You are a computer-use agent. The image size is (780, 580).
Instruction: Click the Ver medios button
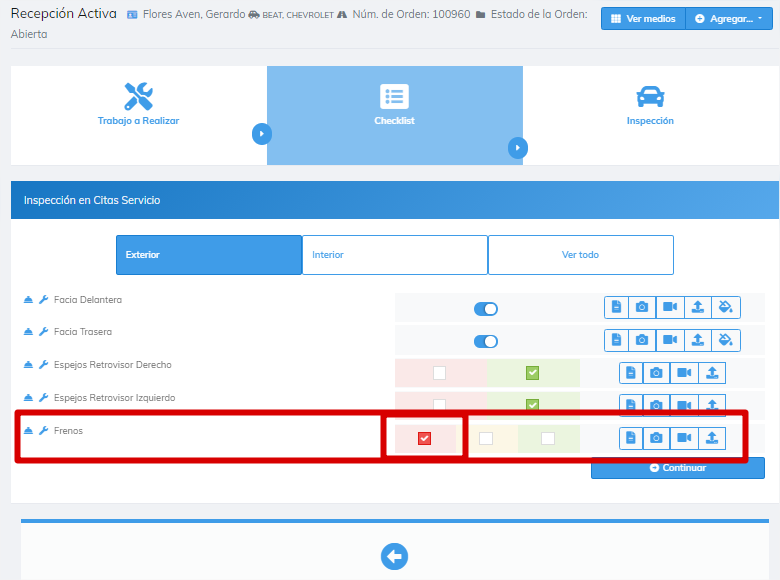click(x=643, y=19)
